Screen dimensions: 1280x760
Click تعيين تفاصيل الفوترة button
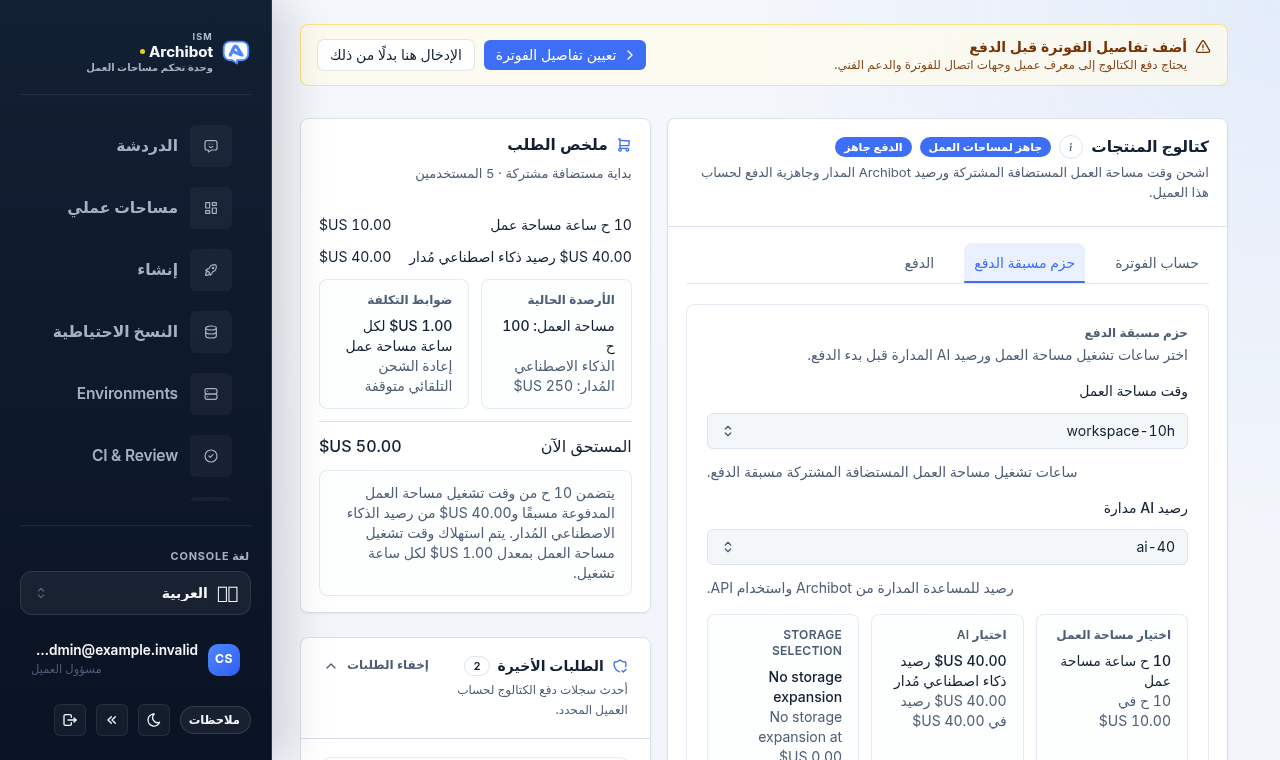point(565,55)
